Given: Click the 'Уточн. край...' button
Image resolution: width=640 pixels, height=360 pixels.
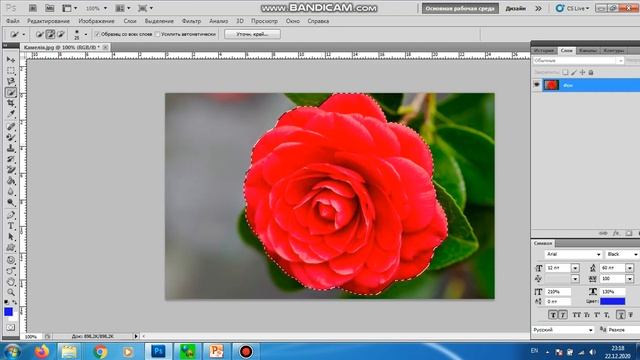Looking at the screenshot, I should 252,34.
